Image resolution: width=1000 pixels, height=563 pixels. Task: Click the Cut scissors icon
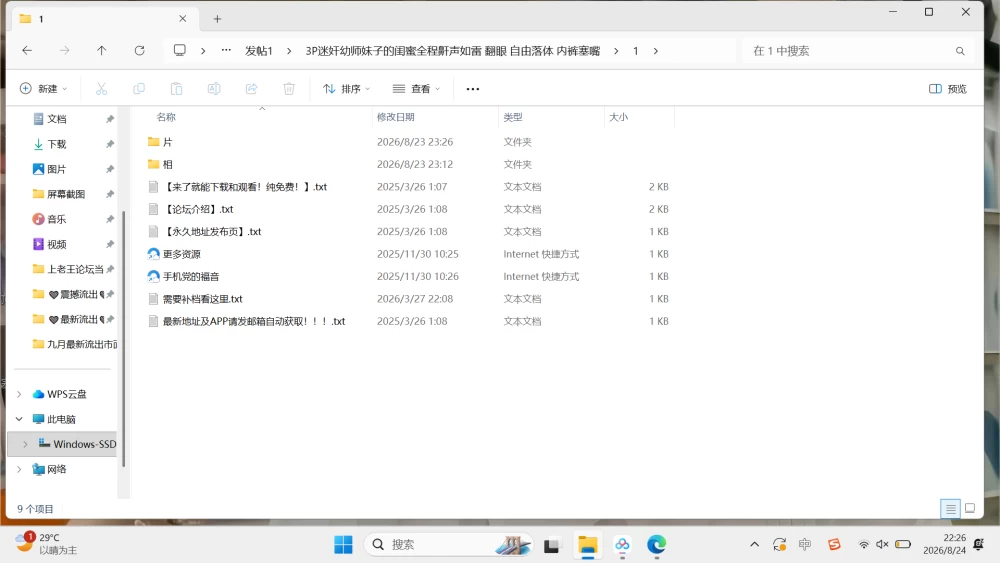point(101,89)
